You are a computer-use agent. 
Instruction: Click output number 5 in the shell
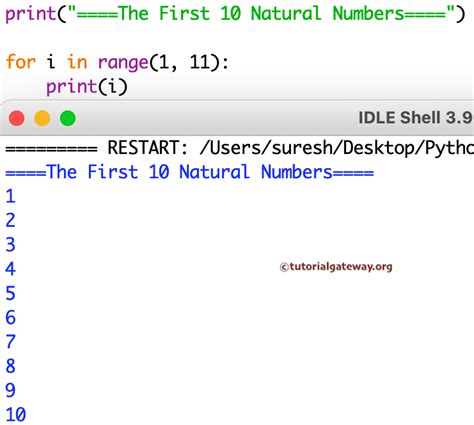10,293
